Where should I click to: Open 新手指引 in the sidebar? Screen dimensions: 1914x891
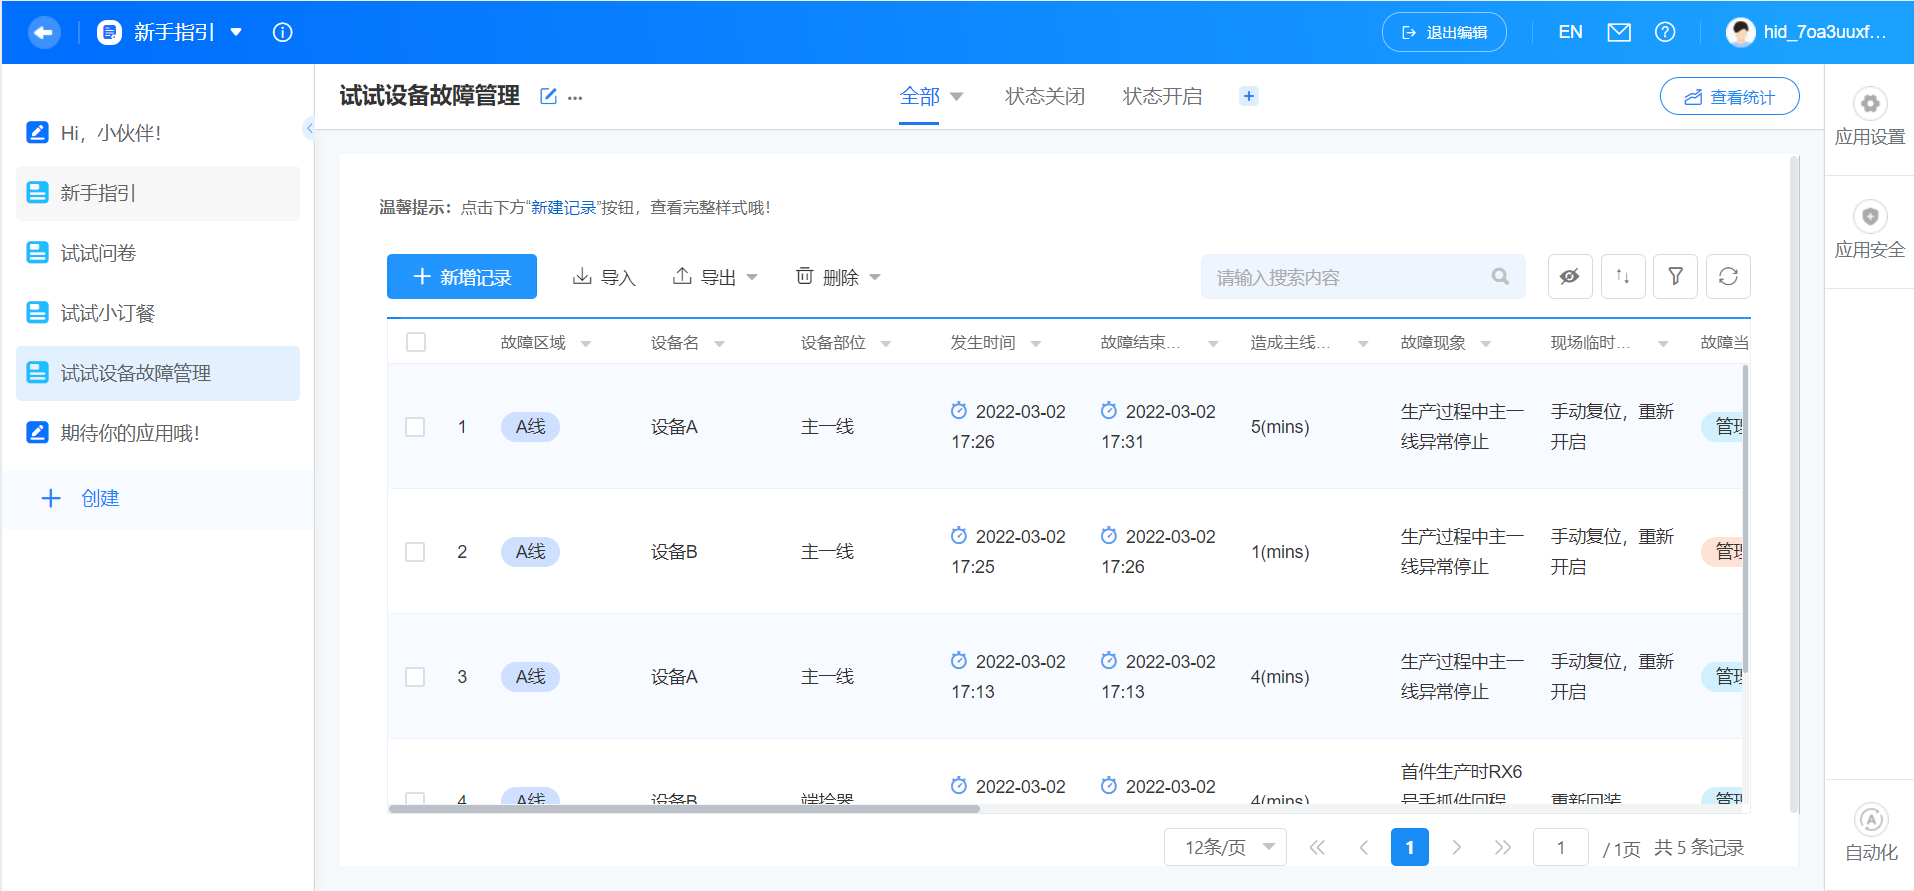[158, 193]
